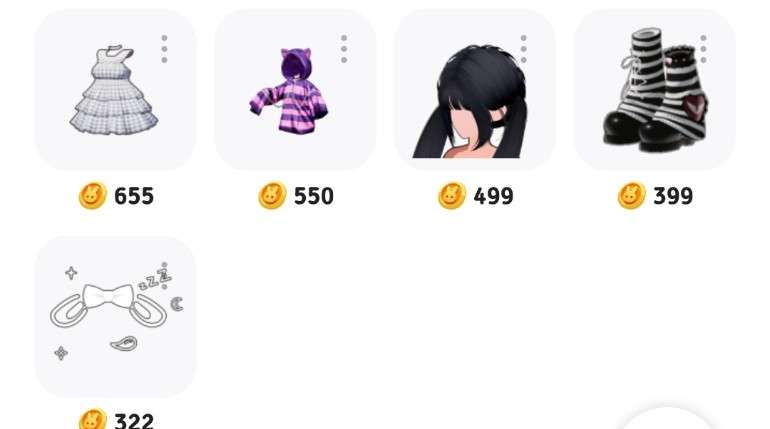Tap the 499 price under hairstyle

[x=494, y=196]
